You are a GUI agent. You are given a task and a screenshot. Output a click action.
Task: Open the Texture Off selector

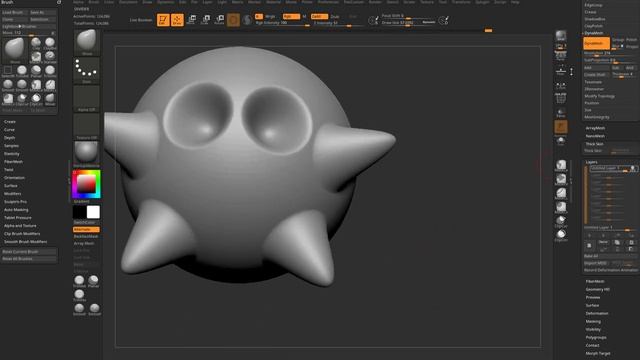(x=87, y=126)
